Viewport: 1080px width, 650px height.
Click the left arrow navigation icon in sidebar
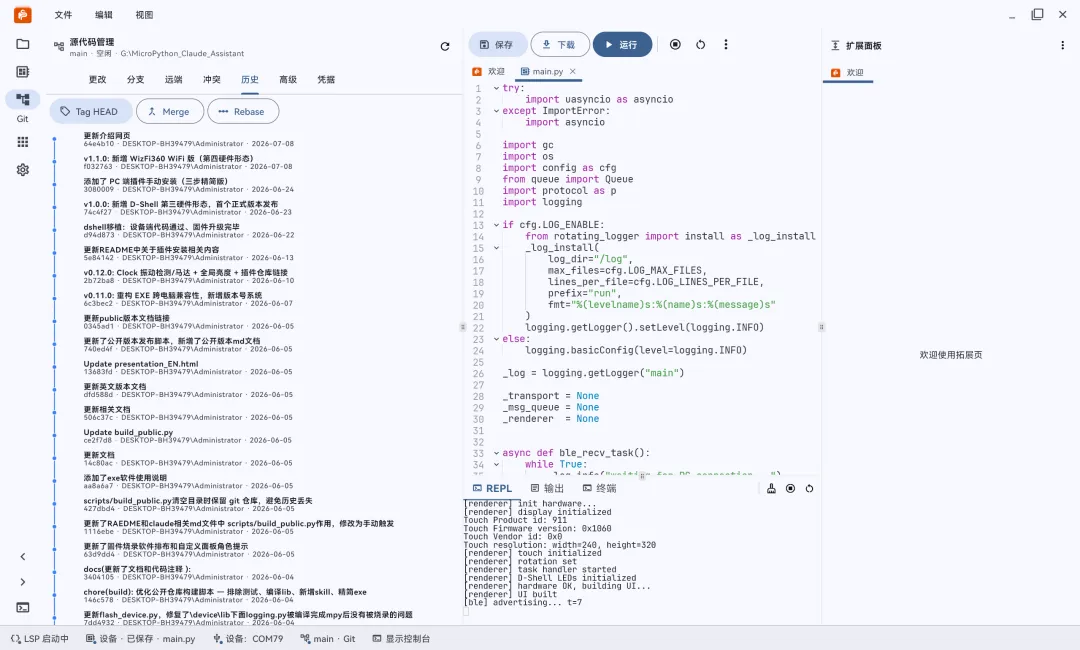(x=23, y=556)
